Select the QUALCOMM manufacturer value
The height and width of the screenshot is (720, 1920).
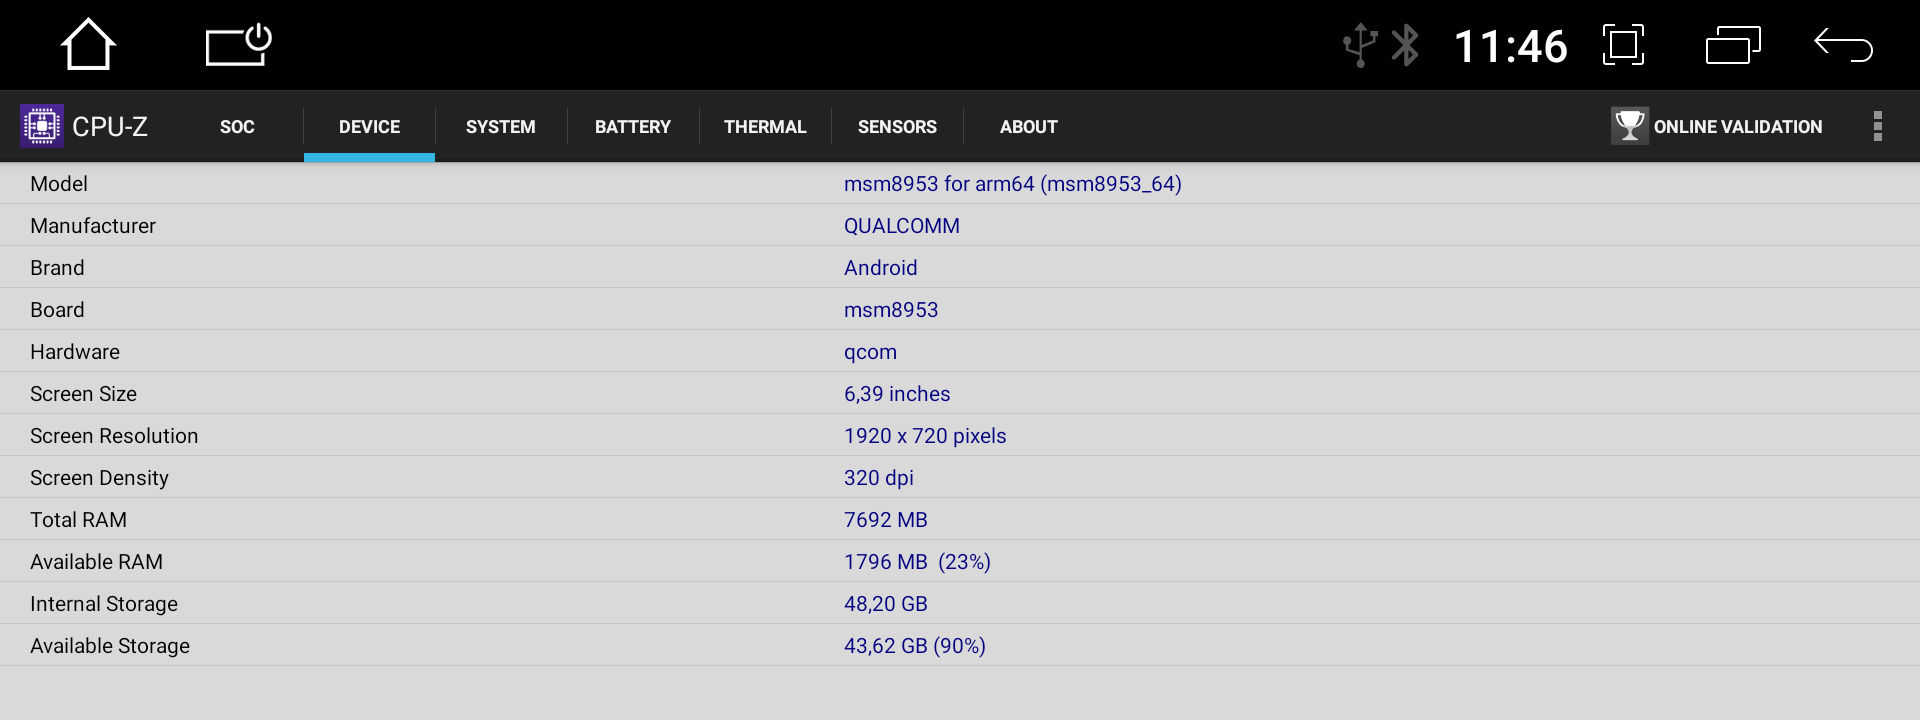[x=901, y=226]
